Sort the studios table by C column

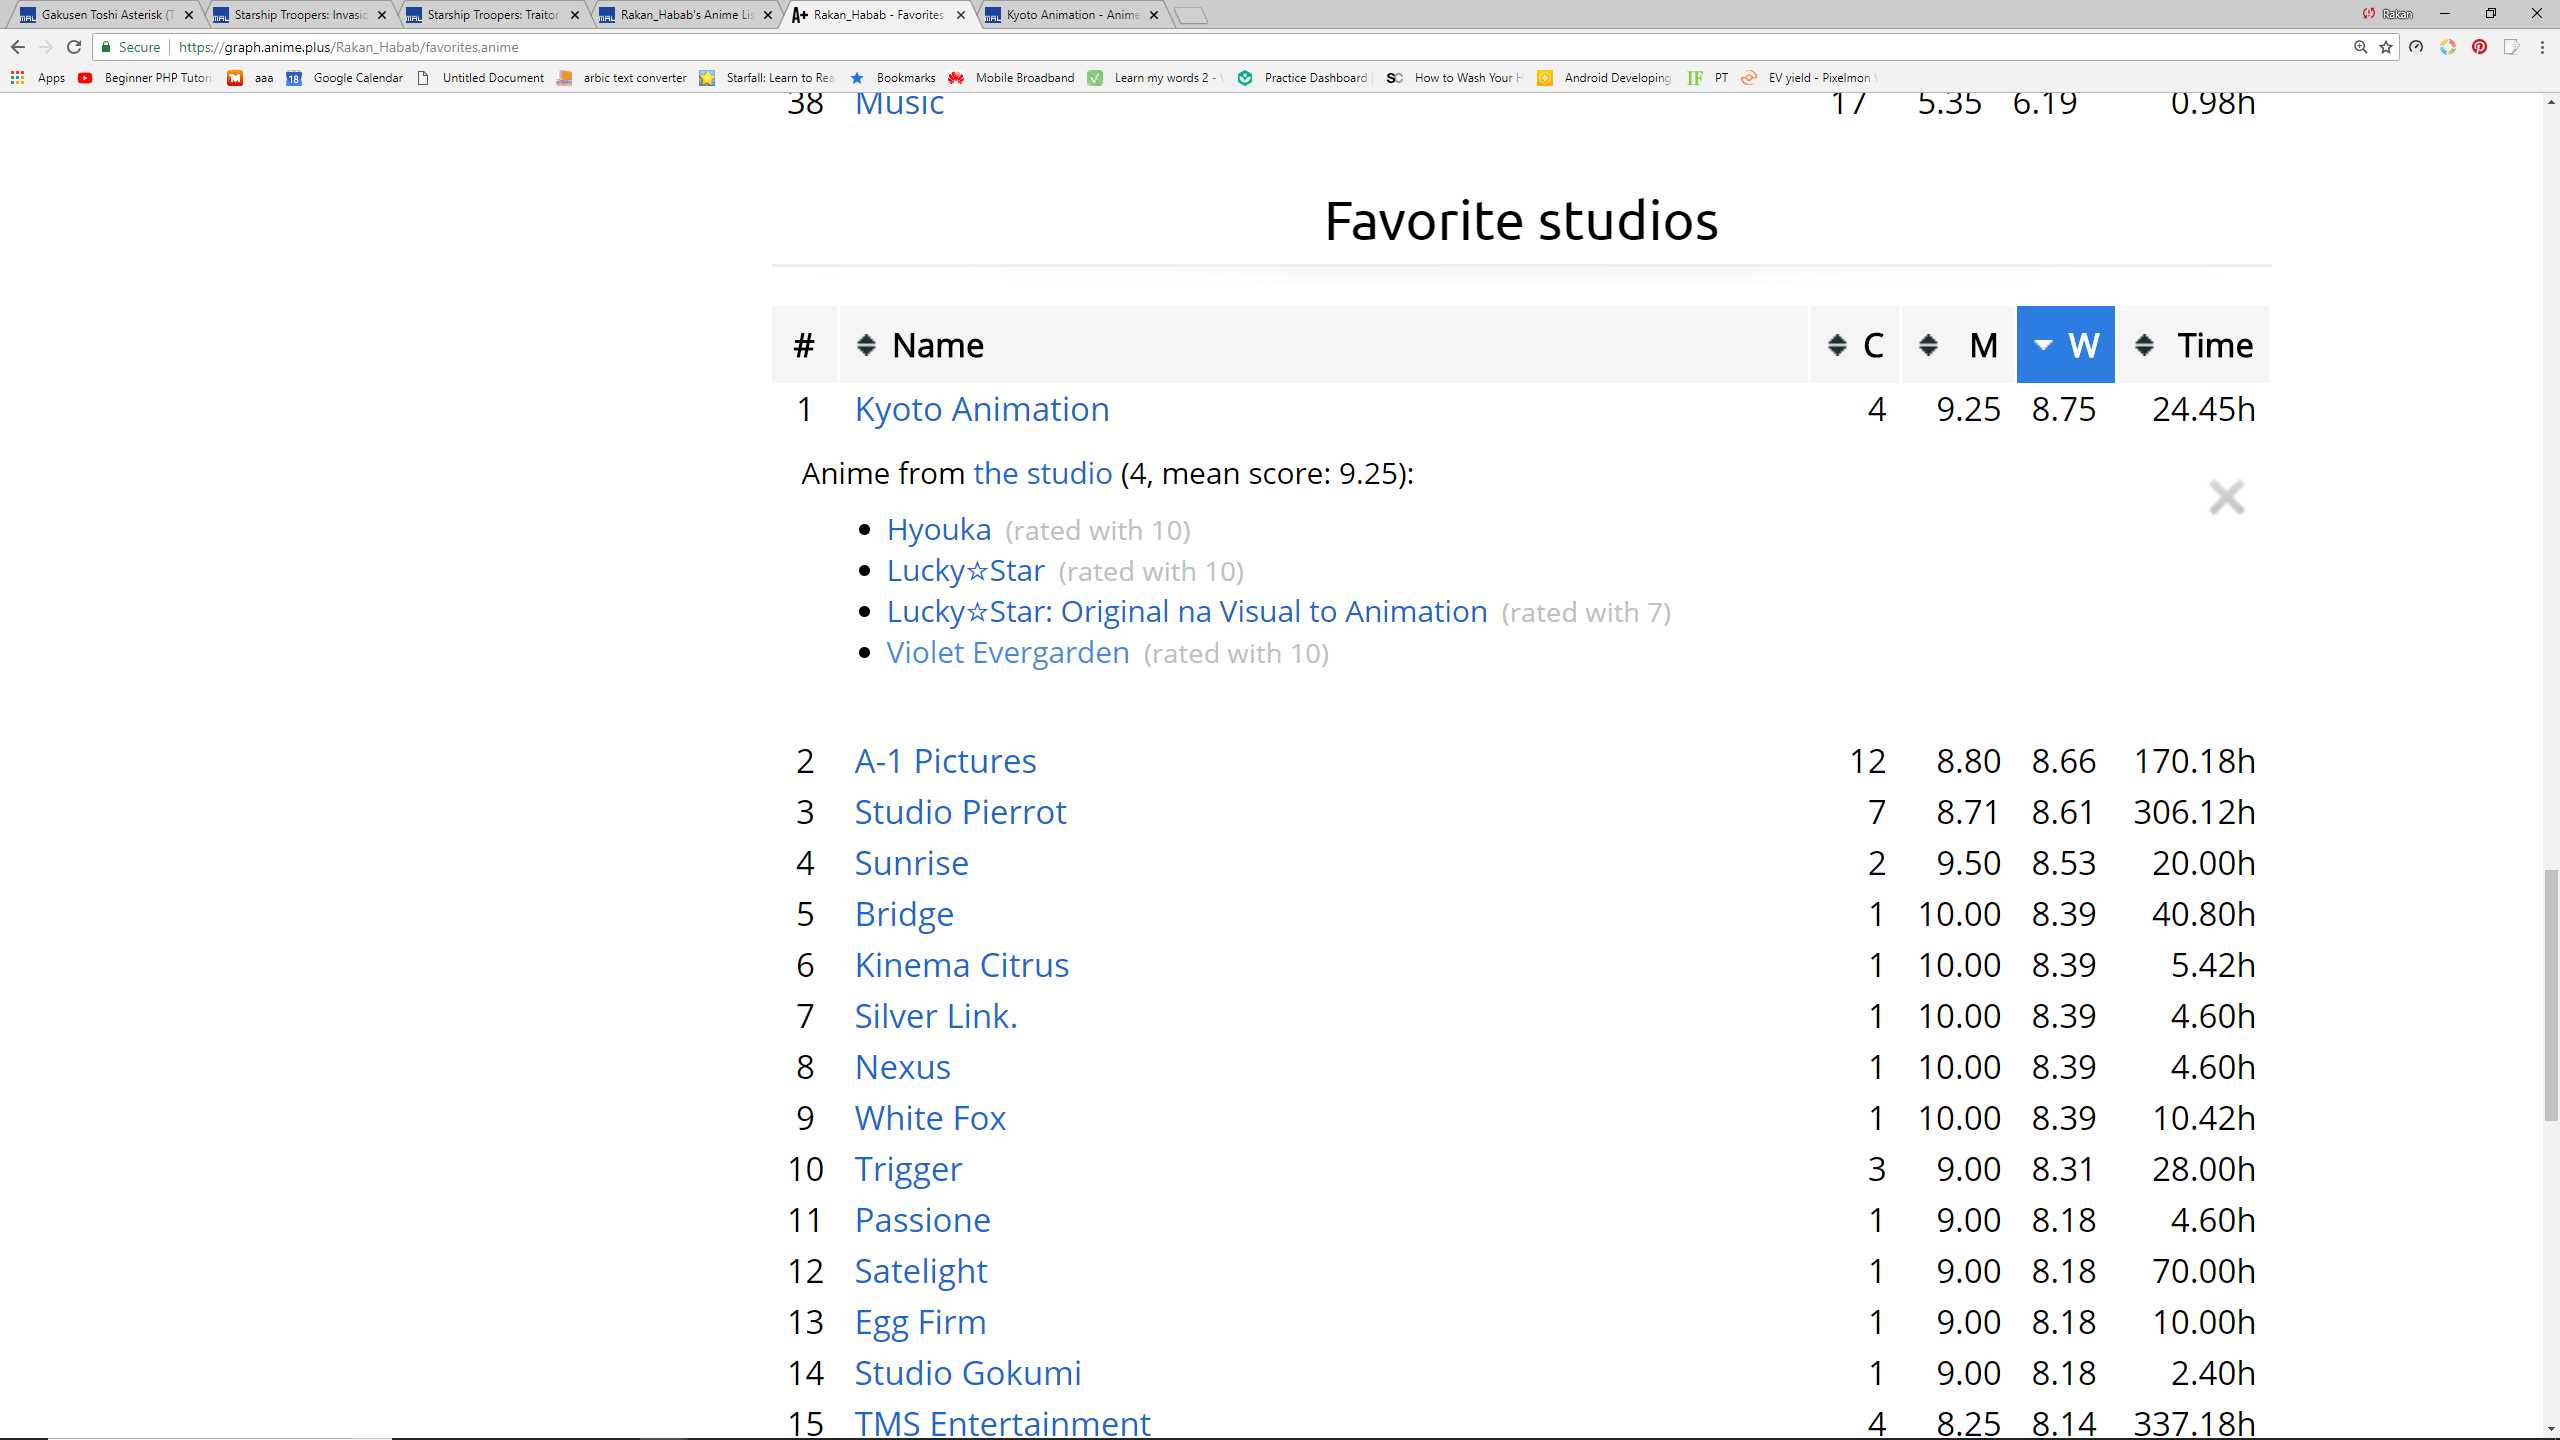(x=1854, y=345)
